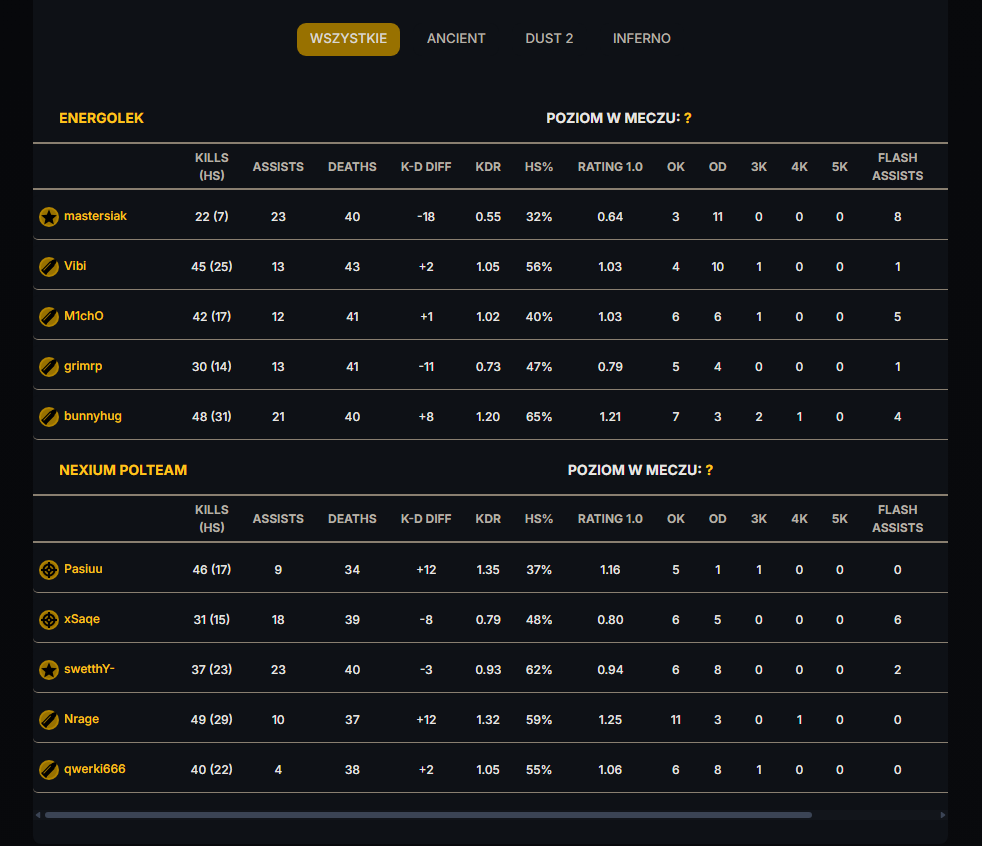The image size is (982, 846).
Task: Open swetthY- player name link
Action: point(89,669)
